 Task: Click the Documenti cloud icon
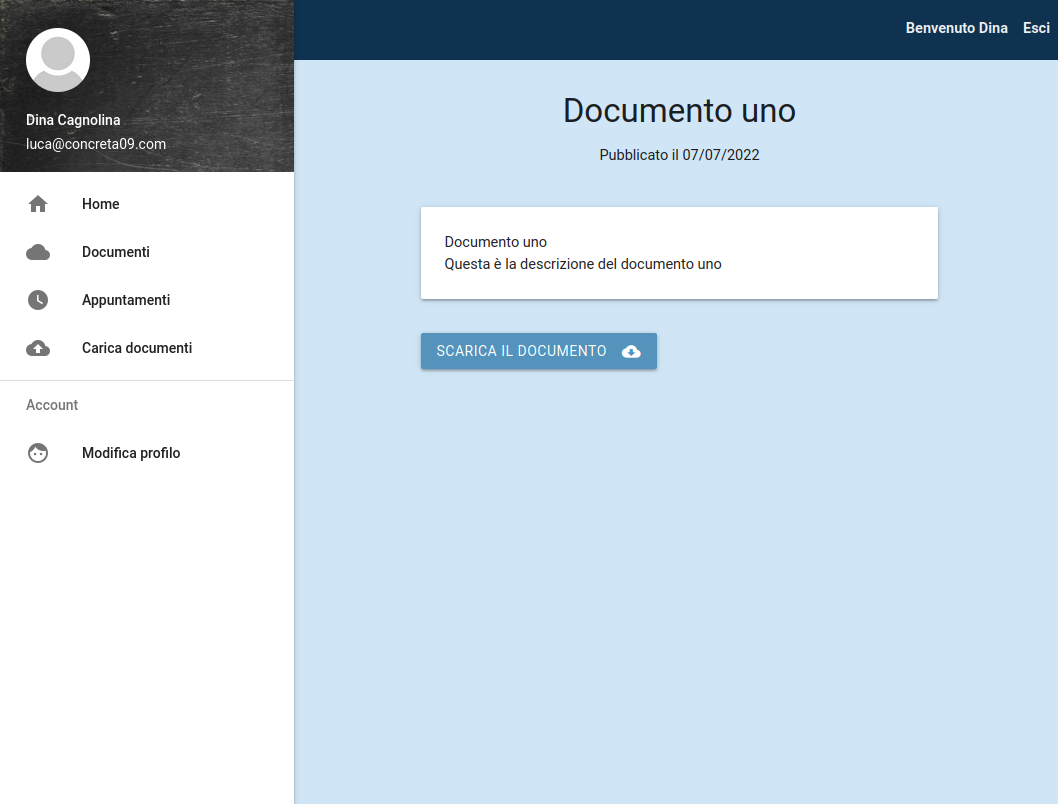click(x=38, y=252)
